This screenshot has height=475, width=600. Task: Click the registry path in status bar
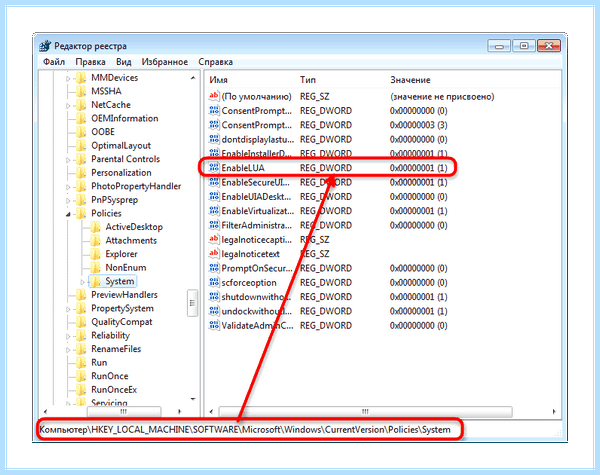pyautogui.click(x=245, y=430)
